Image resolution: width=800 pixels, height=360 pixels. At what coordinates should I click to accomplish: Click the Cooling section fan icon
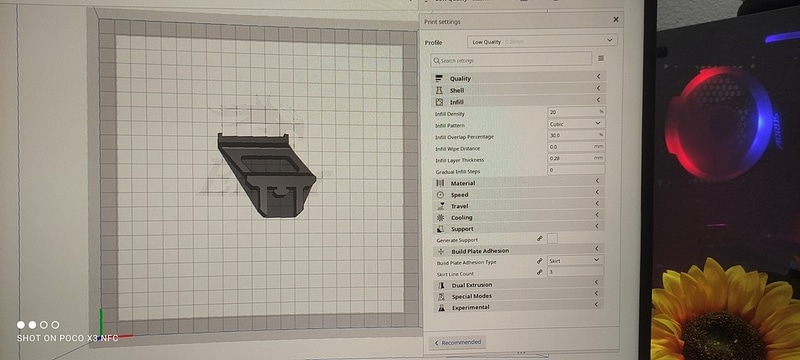pyautogui.click(x=441, y=218)
